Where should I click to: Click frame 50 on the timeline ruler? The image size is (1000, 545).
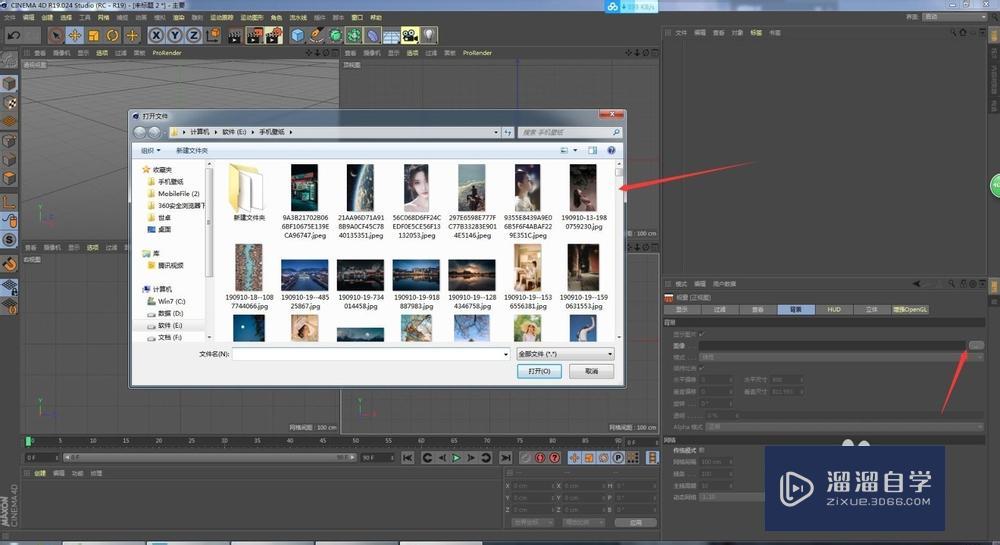point(356,440)
